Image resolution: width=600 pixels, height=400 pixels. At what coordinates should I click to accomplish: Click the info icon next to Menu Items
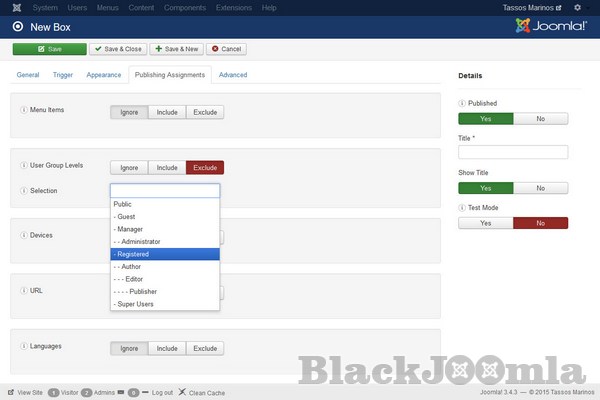tap(23, 109)
